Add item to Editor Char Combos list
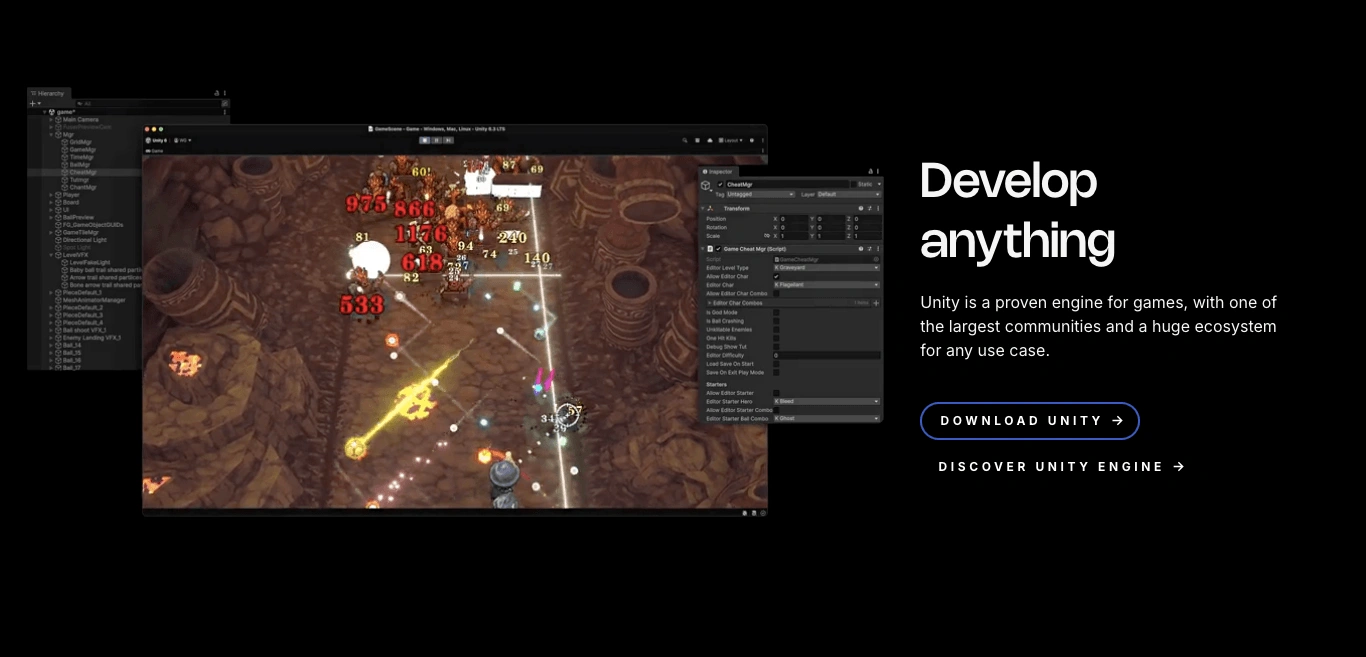 click(x=876, y=303)
